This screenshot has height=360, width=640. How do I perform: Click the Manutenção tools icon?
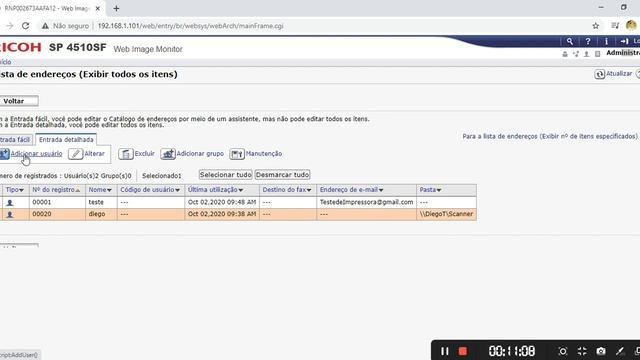(x=237, y=154)
